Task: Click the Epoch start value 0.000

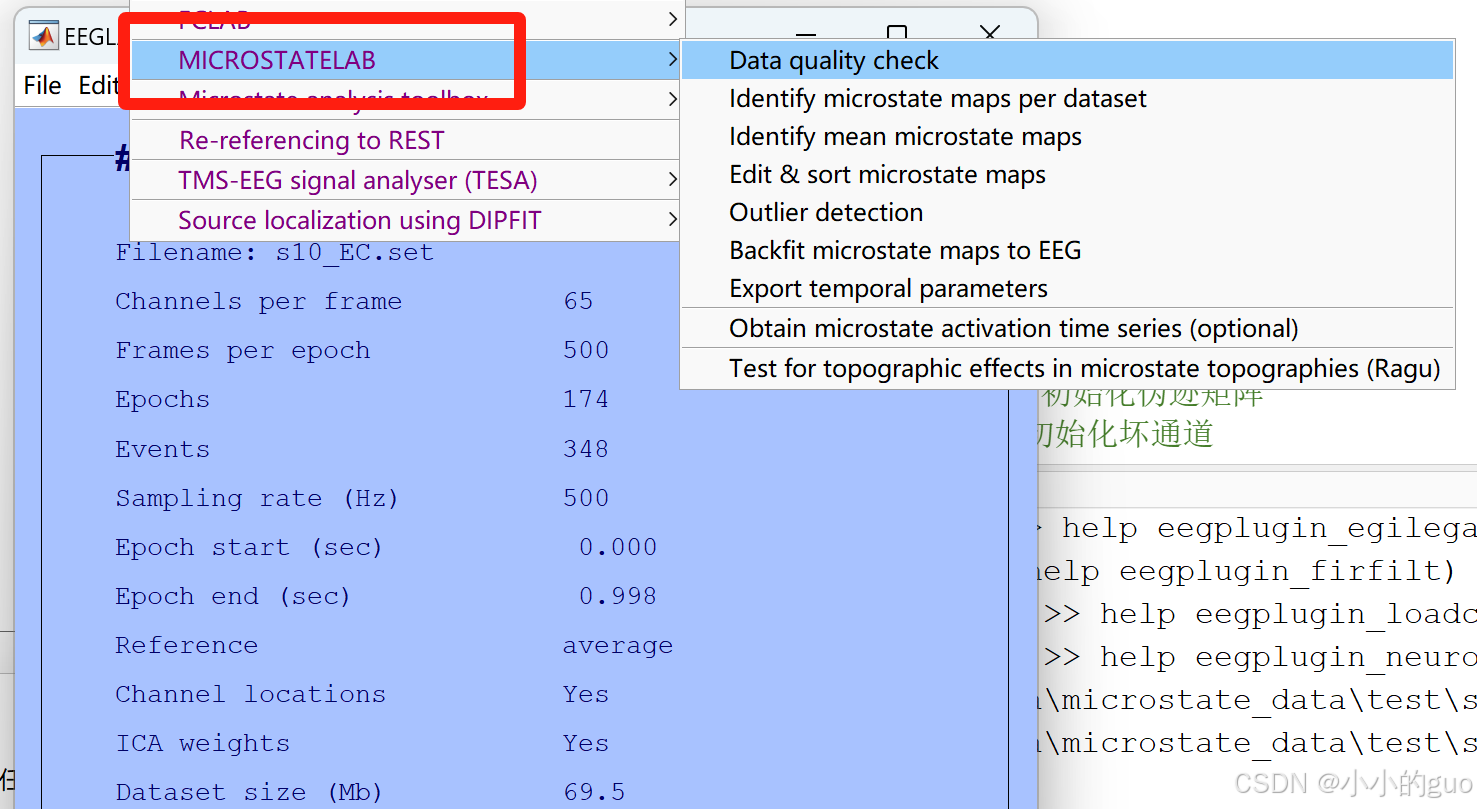Action: (x=618, y=547)
